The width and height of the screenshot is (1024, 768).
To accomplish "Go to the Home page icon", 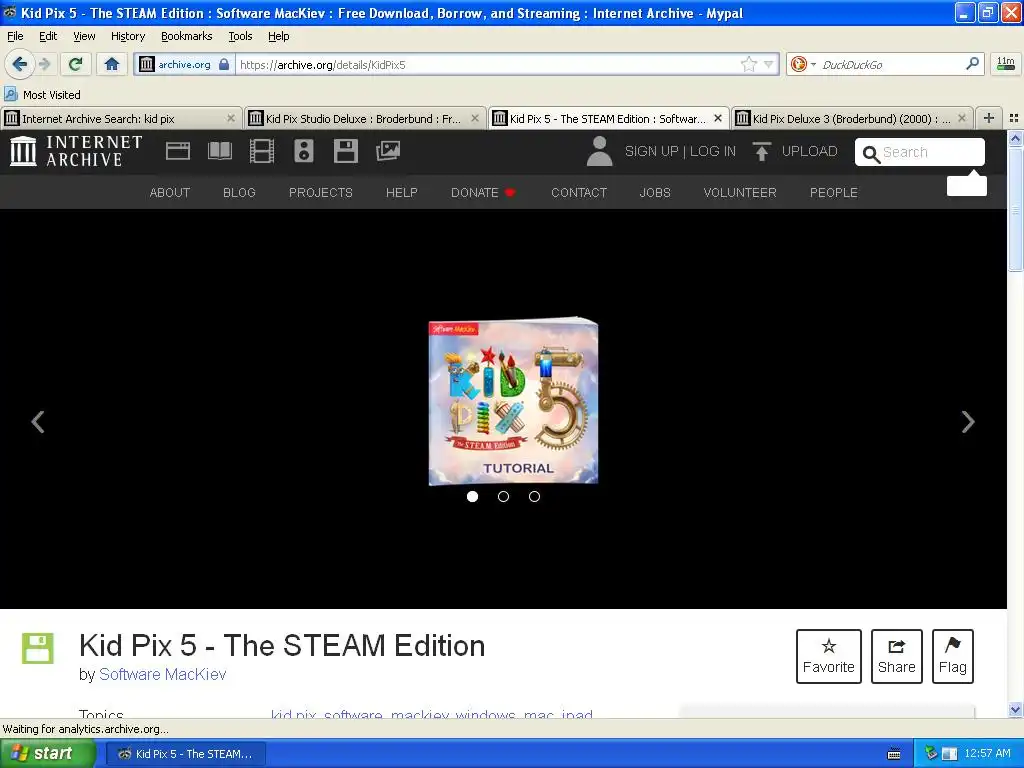I will [112, 64].
